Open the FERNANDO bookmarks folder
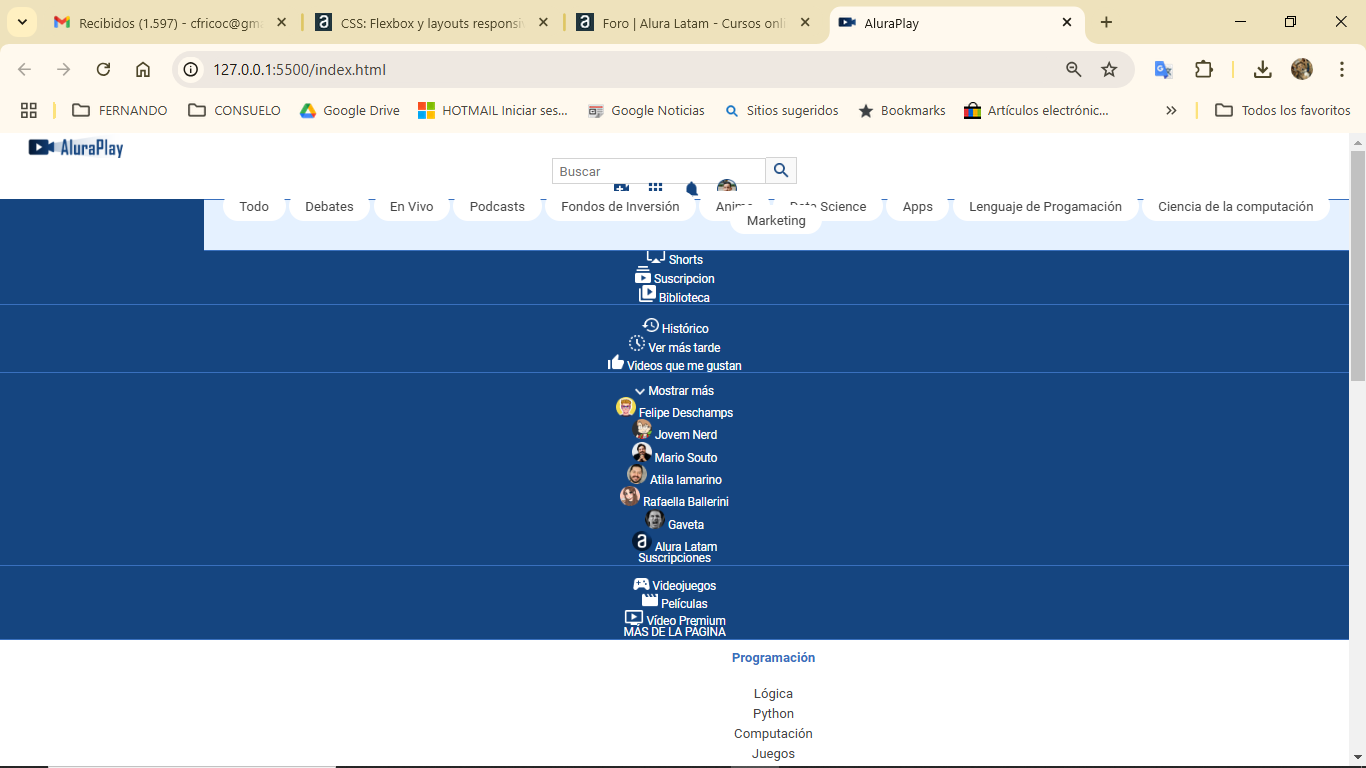 click(120, 110)
